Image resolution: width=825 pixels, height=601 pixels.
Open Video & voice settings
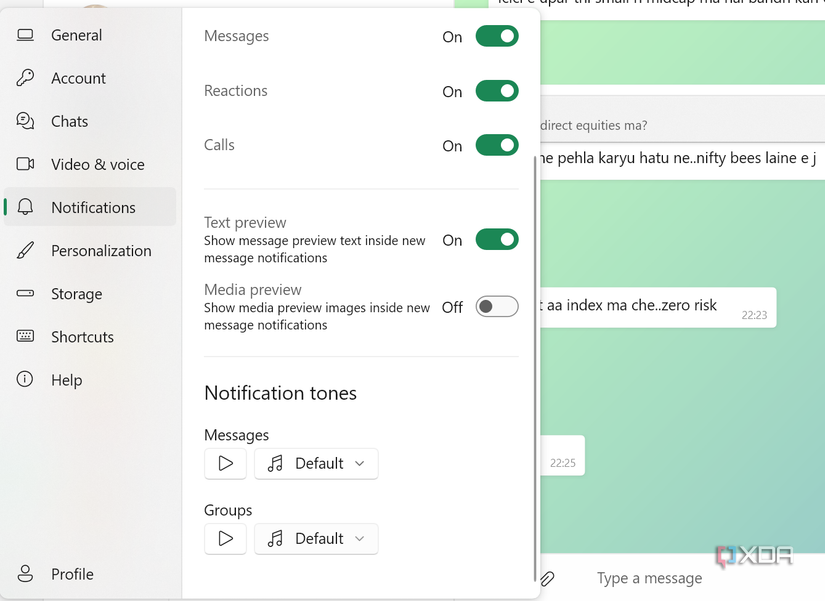point(90,164)
